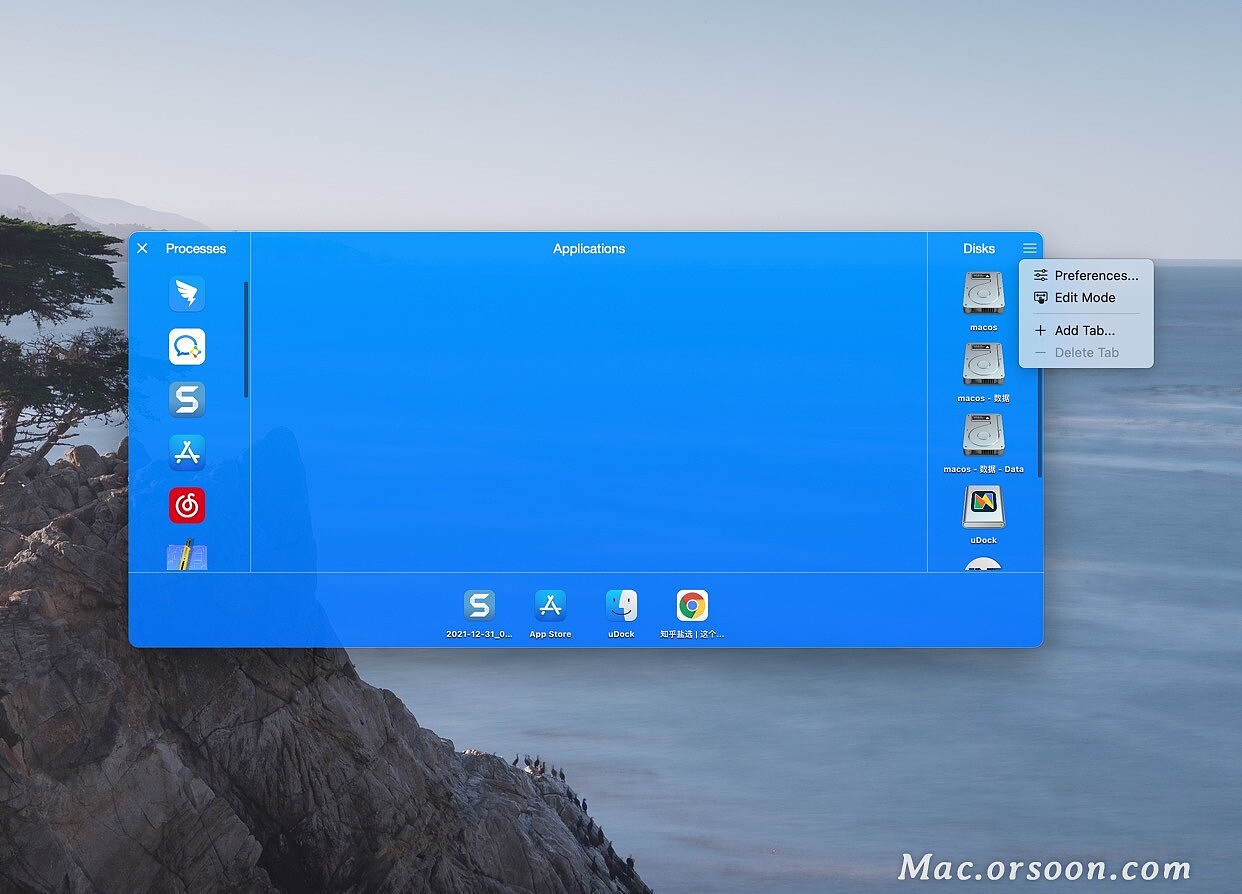
Task: Choose Preferences... from the menu
Action: point(1097,275)
